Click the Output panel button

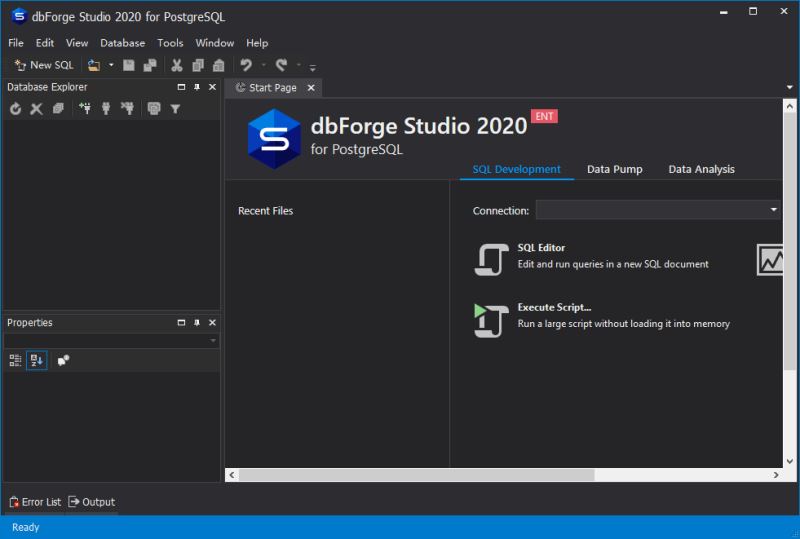pos(91,502)
